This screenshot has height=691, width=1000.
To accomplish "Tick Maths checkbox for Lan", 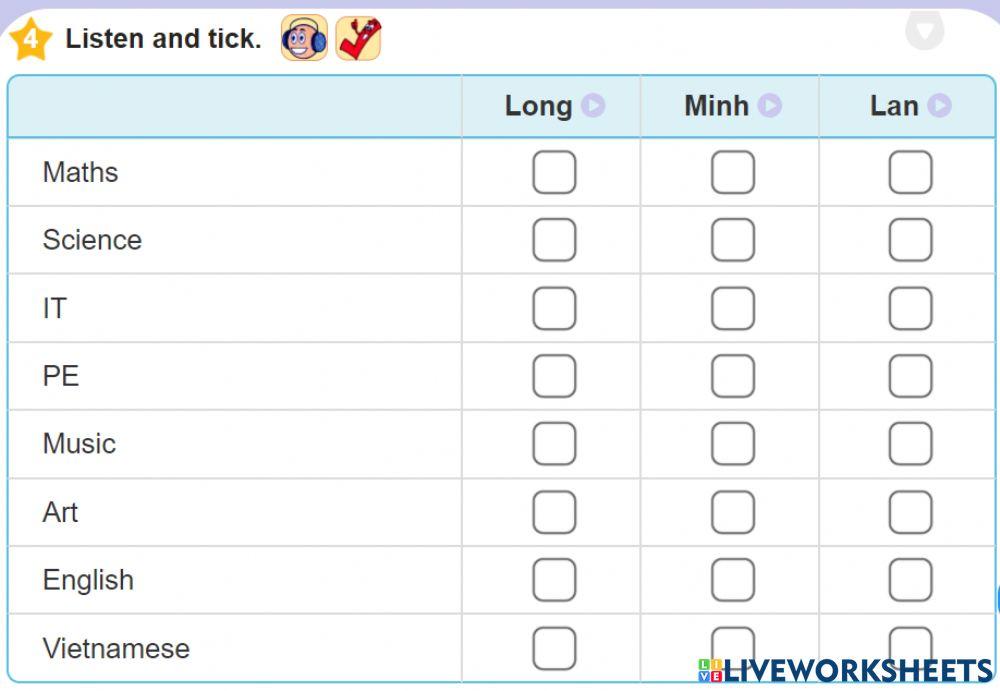I will tap(910, 172).
